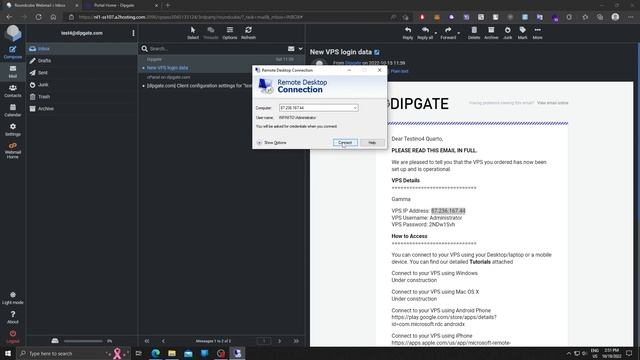Click the Connect button in dialog
This screenshot has height=360, width=640.
[345, 142]
